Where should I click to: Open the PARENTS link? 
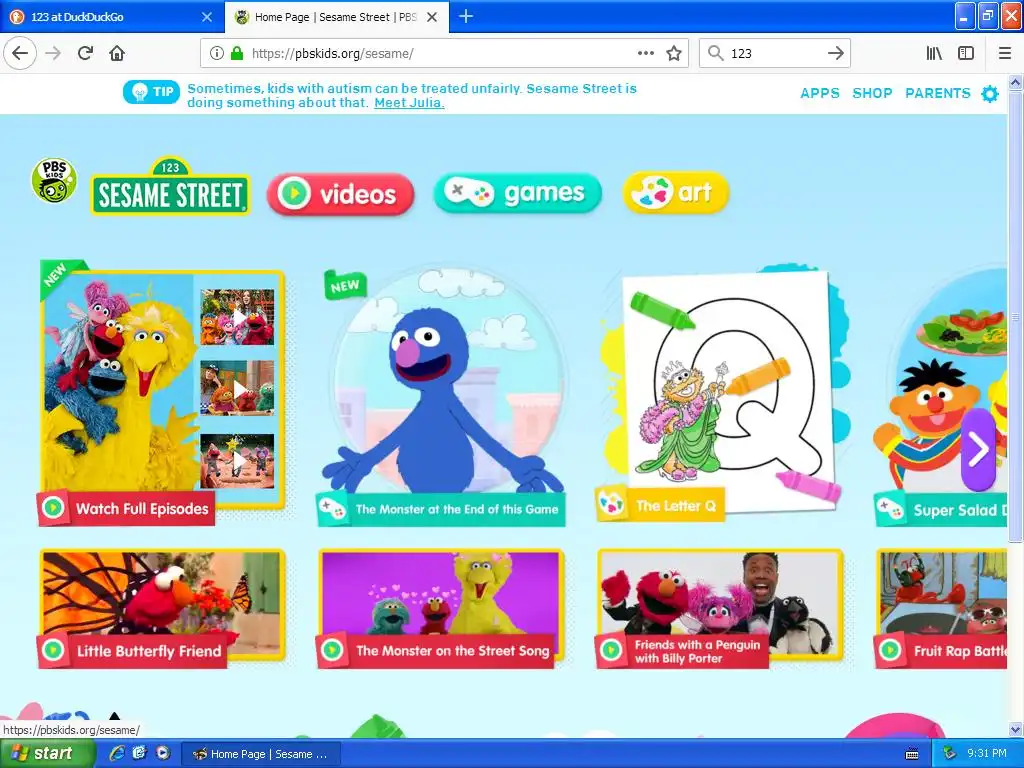click(x=938, y=93)
